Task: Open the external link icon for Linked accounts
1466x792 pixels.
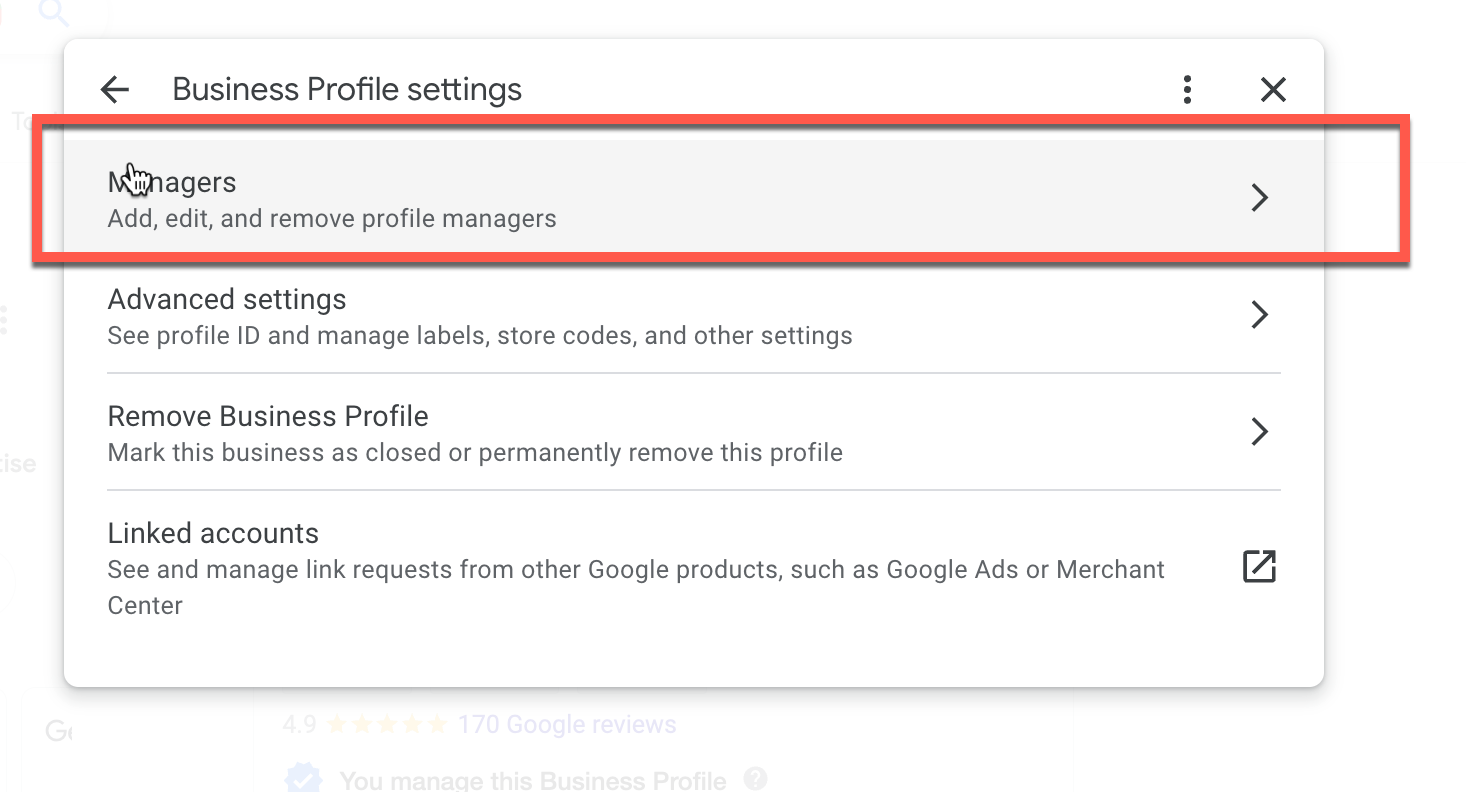Action: pos(1259,566)
